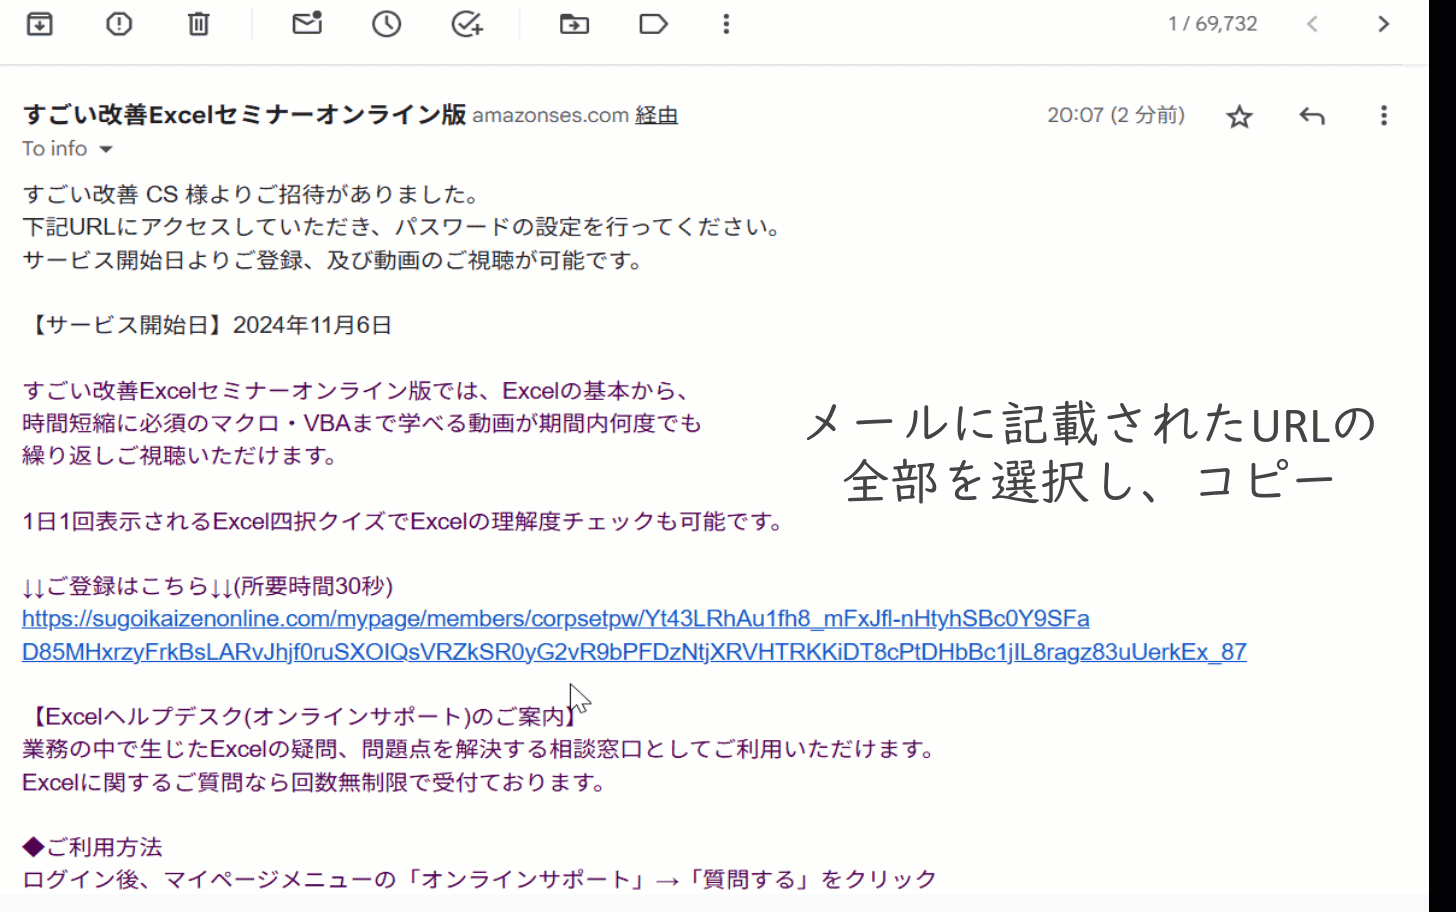
Task: Delete the email with the trash icon
Action: click(199, 24)
